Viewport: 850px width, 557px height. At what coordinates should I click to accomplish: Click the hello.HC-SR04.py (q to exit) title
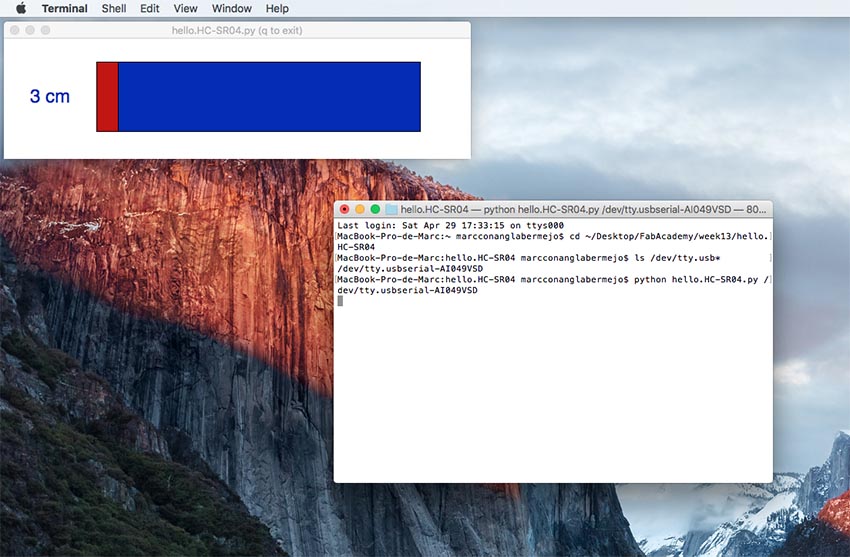pyautogui.click(x=237, y=30)
